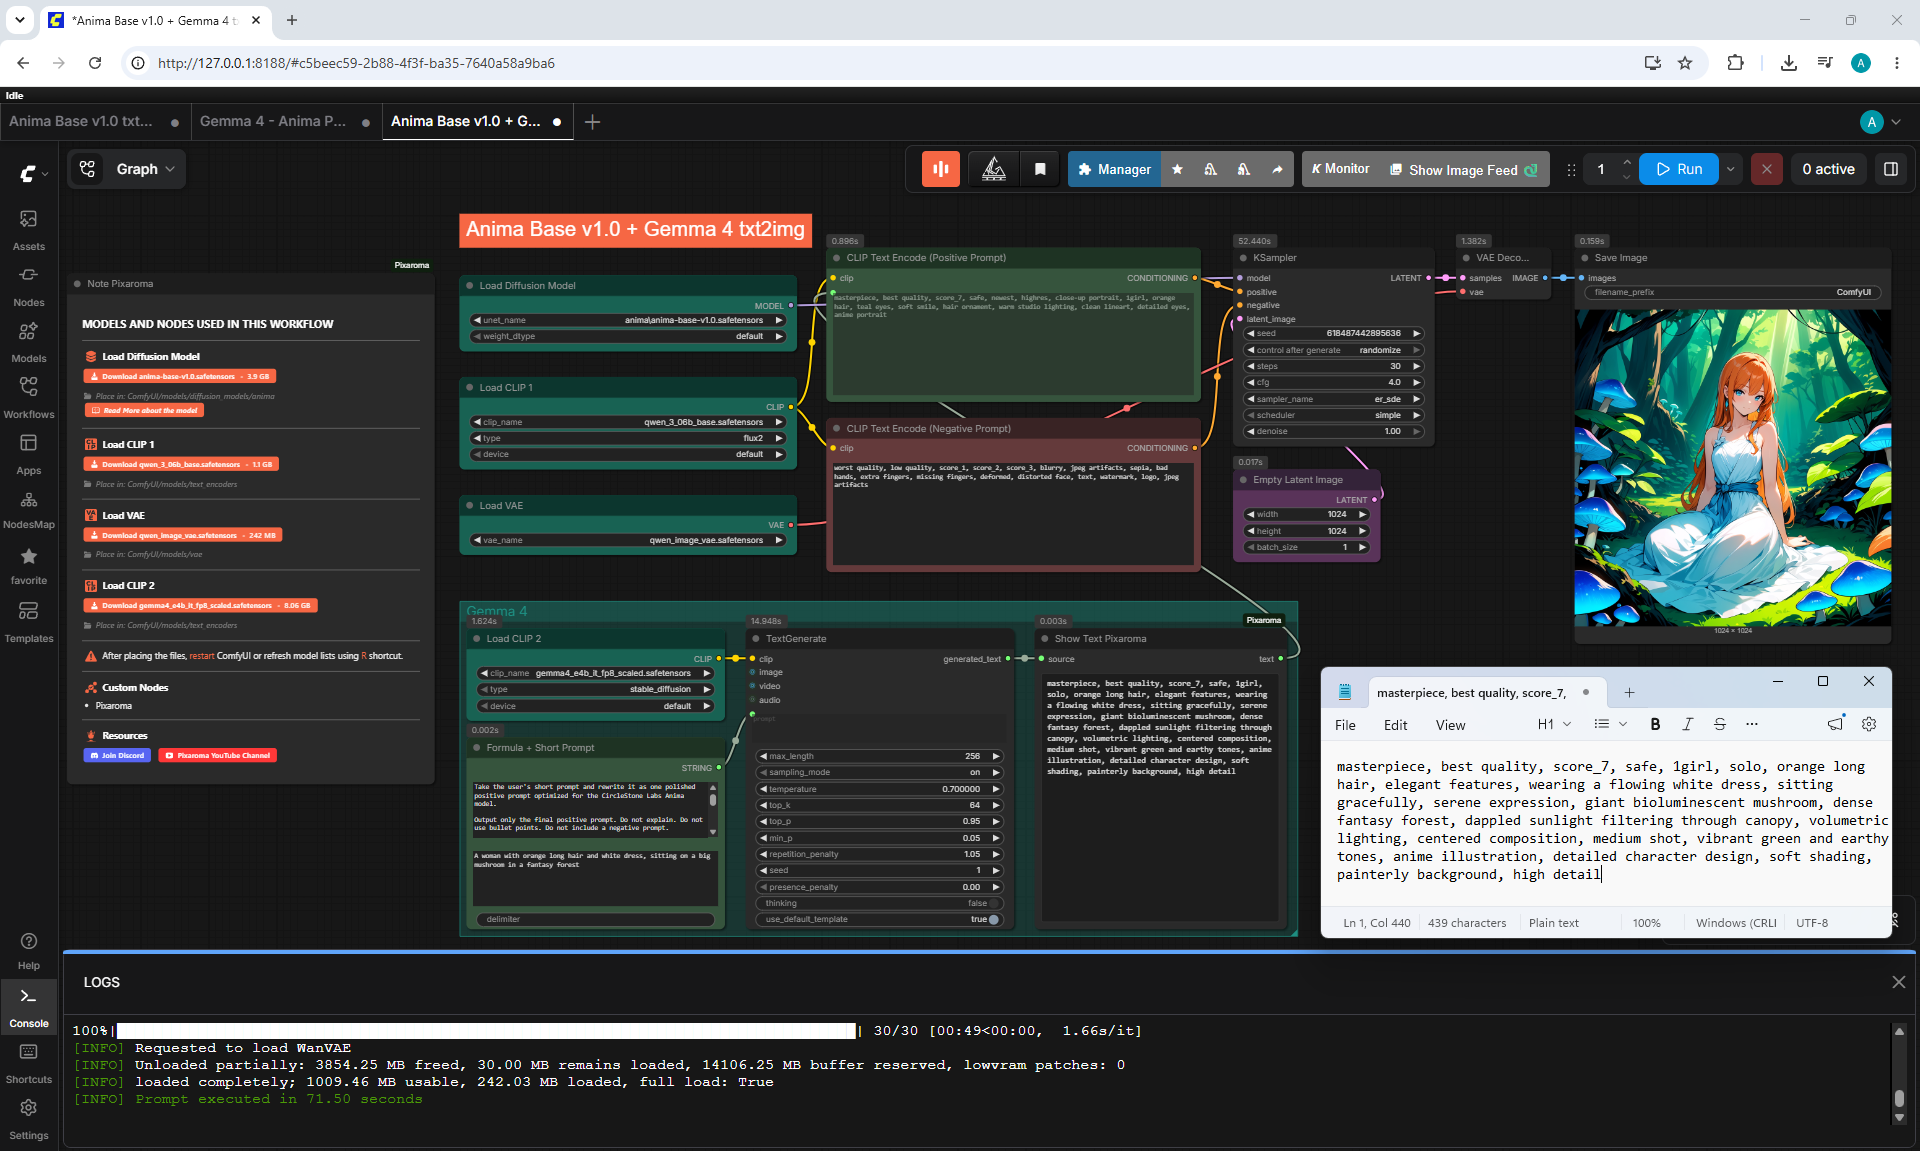This screenshot has height=1151, width=1920.
Task: Collapse the Load Diffusion Model node dot
Action: pyautogui.click(x=469, y=286)
